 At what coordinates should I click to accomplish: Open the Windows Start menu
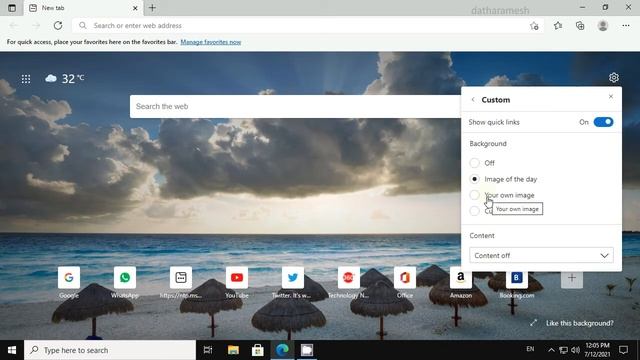pos(12,350)
